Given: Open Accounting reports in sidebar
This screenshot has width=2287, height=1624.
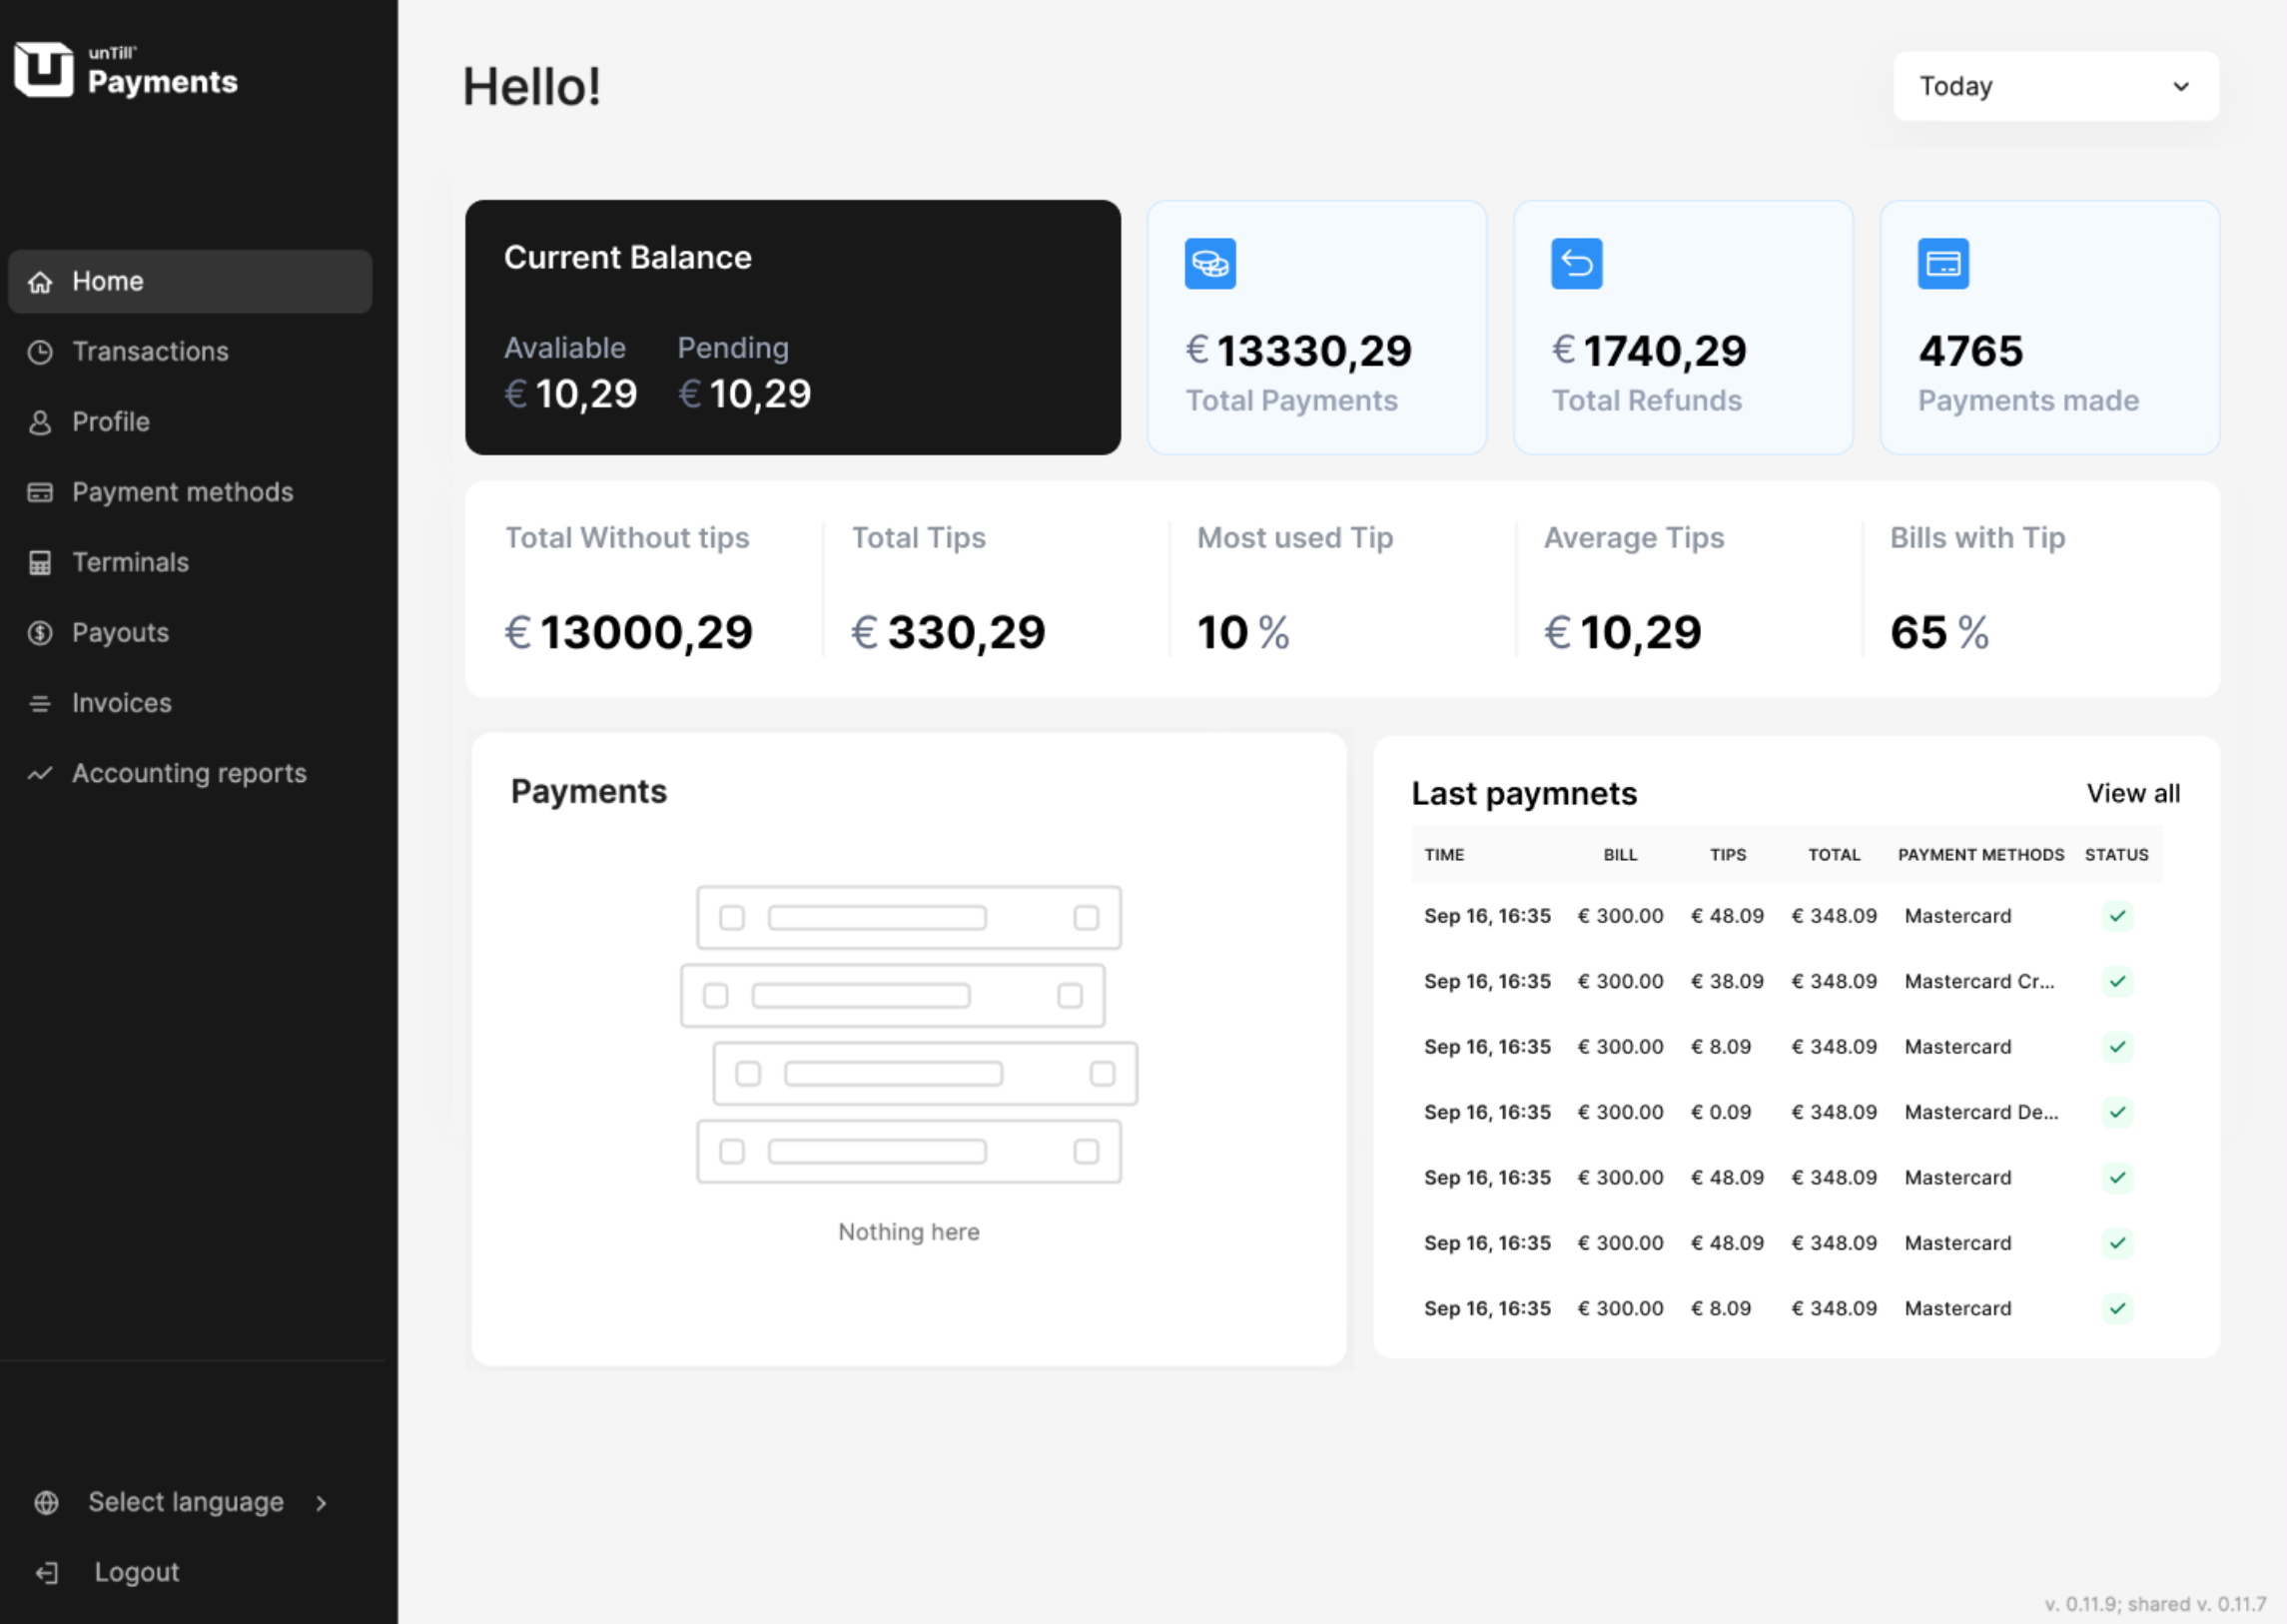Looking at the screenshot, I should (189, 773).
